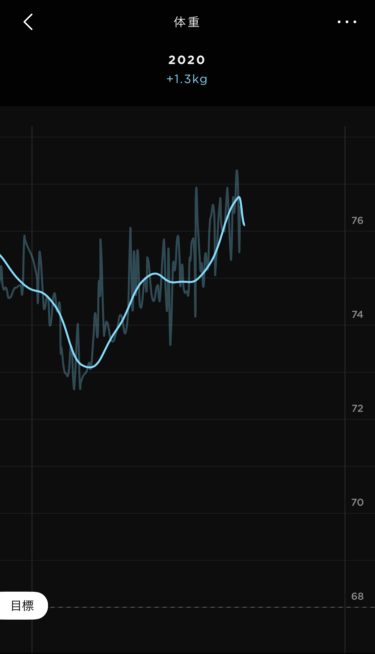The width and height of the screenshot is (375, 654).
Task: Tap the end point of the trend line
Action: (x=244, y=225)
